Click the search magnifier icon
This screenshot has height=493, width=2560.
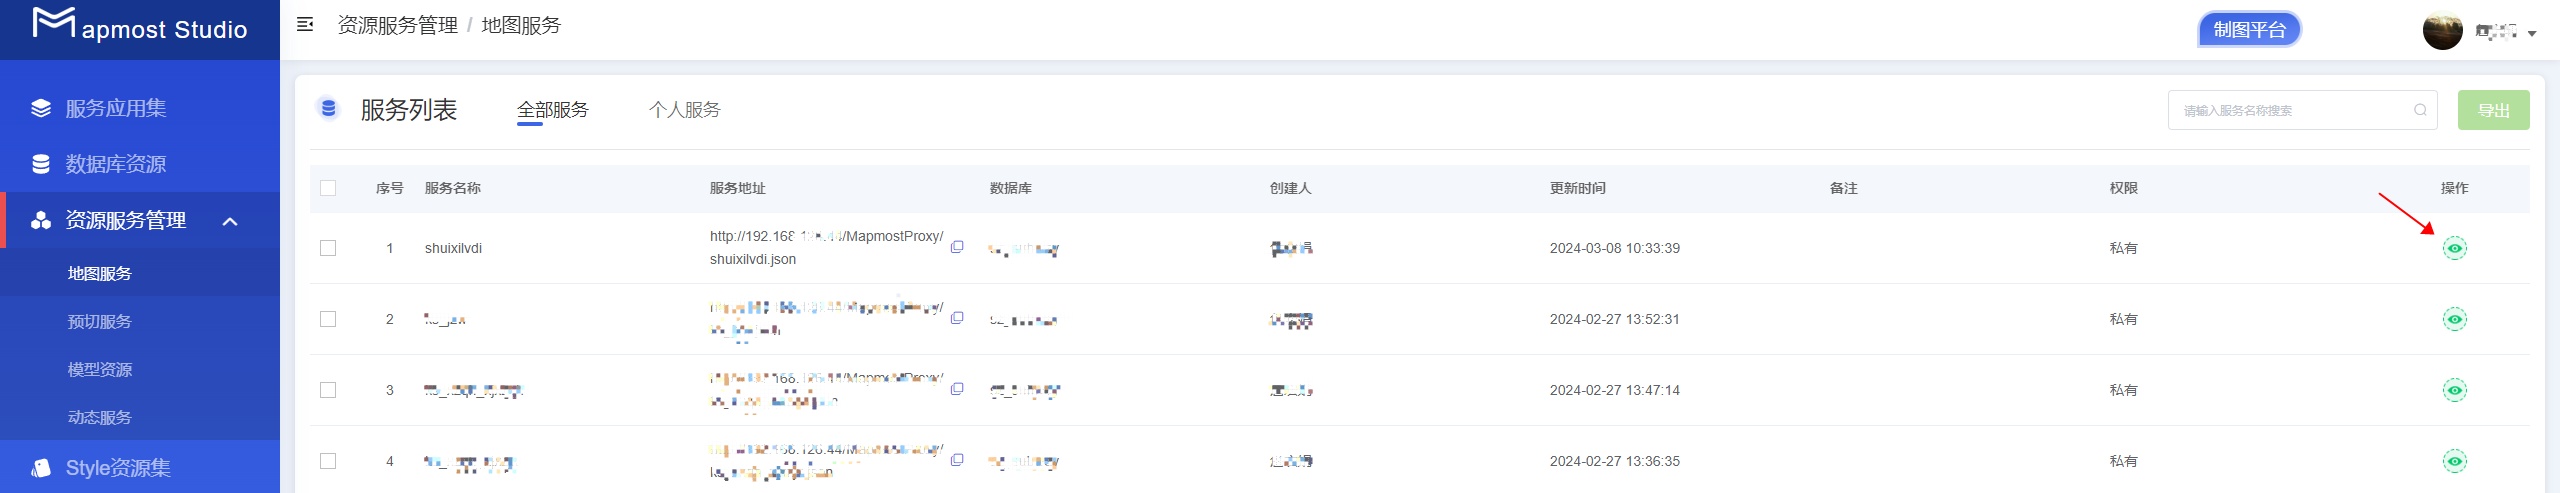2420,110
